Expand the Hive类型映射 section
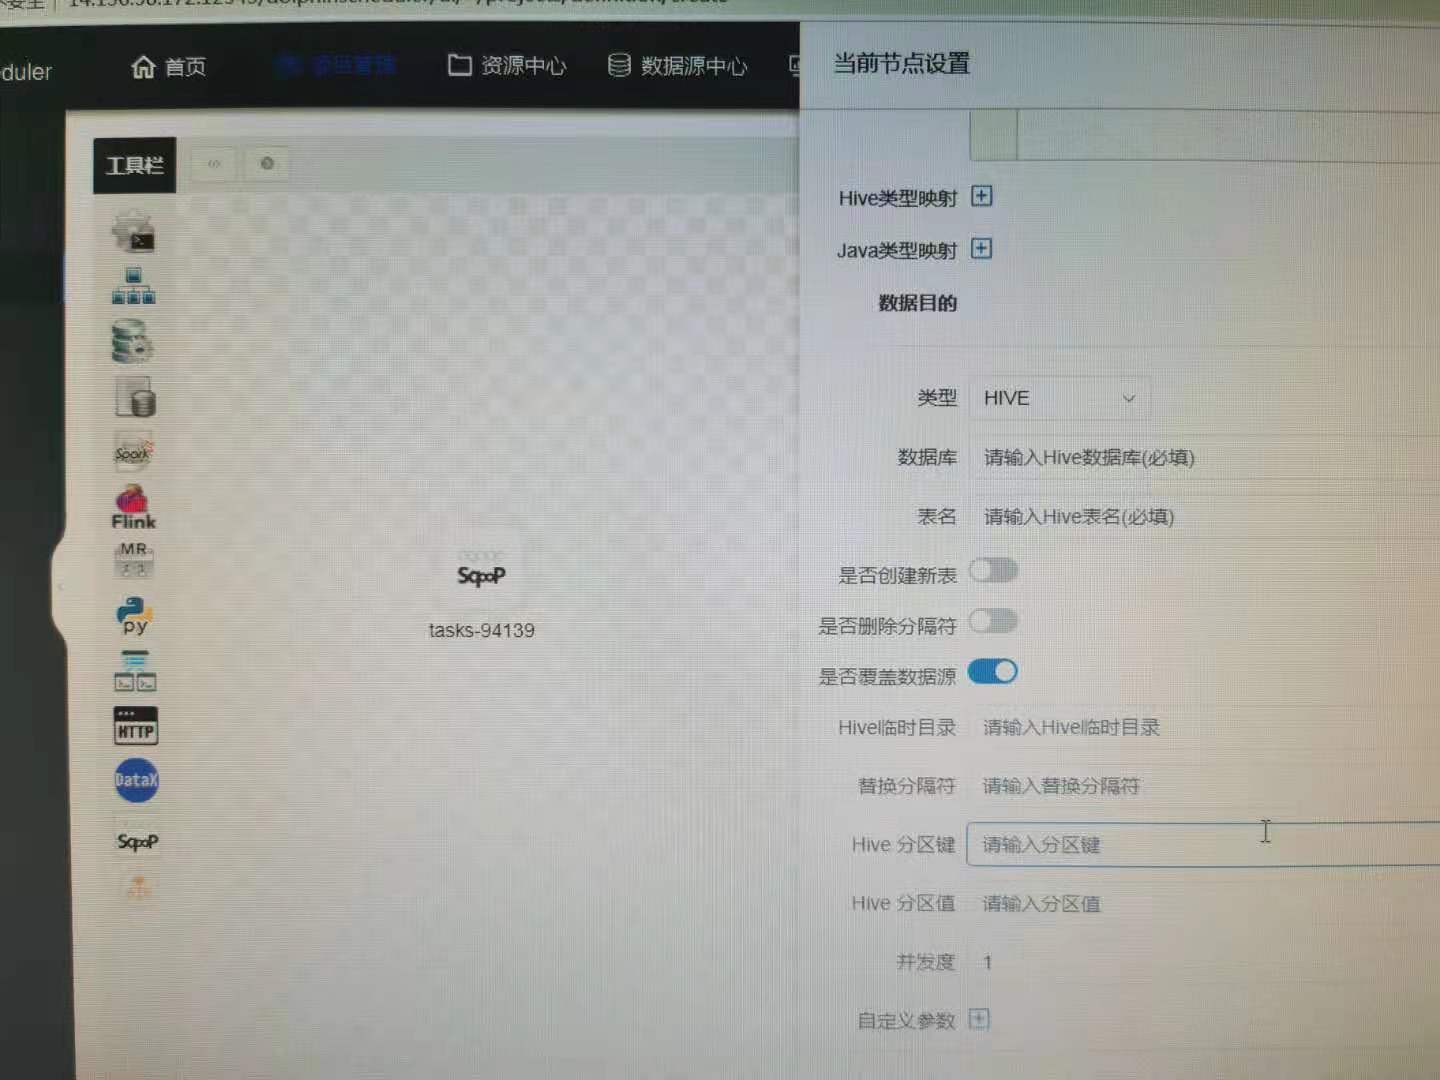1440x1080 pixels. [981, 196]
